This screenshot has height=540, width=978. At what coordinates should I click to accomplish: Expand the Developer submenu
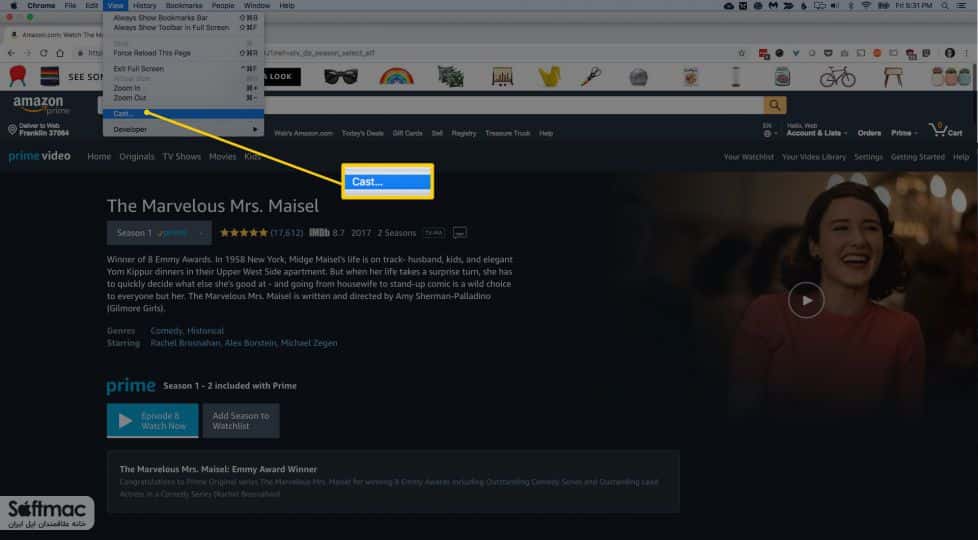coord(183,130)
